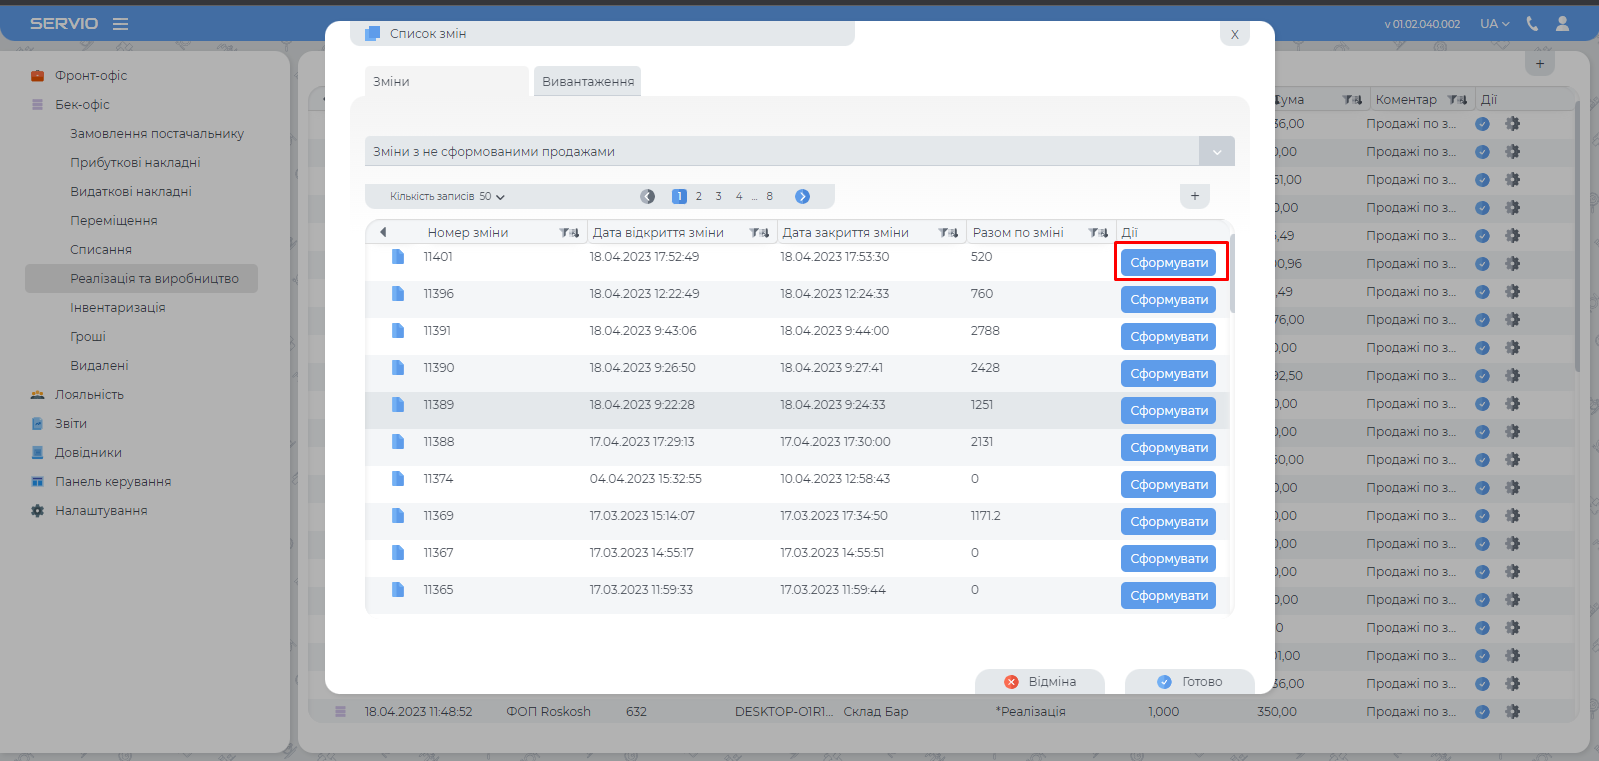Click the document icon for shift 11401
The image size is (1599, 761).
point(398,257)
